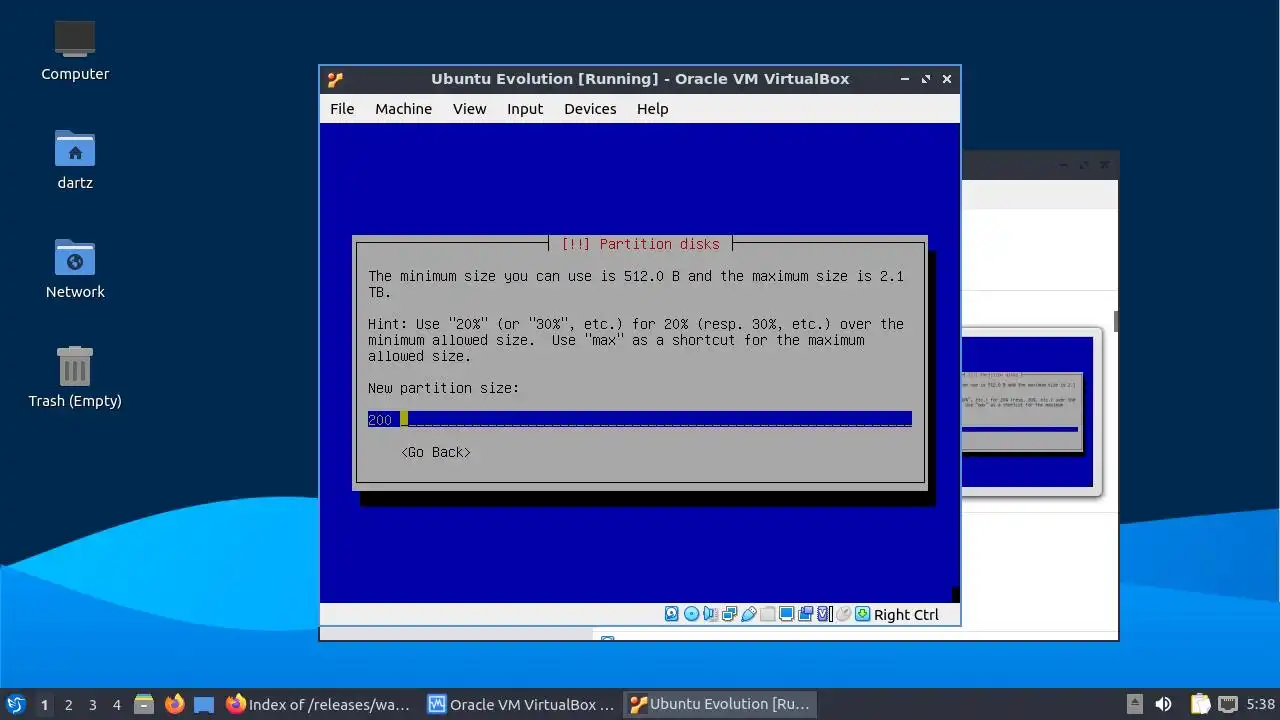Image resolution: width=1280 pixels, height=720 pixels.
Task: Click the 5:38 panel clock
Action: click(x=1261, y=704)
